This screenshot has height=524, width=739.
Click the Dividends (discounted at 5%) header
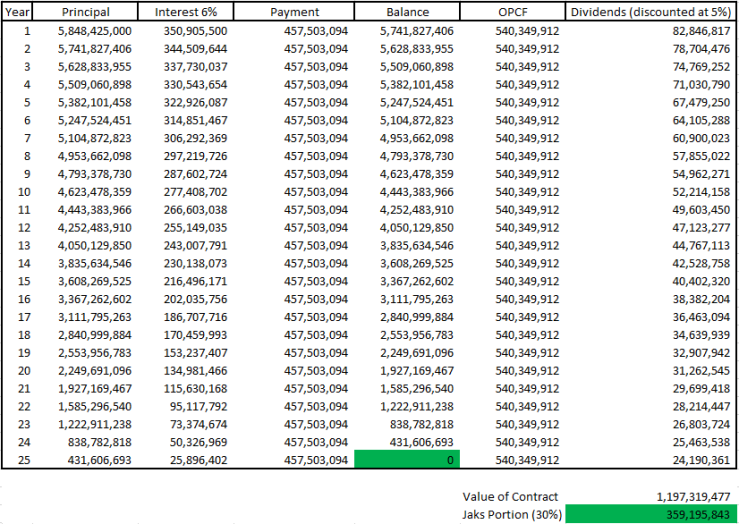point(651,12)
